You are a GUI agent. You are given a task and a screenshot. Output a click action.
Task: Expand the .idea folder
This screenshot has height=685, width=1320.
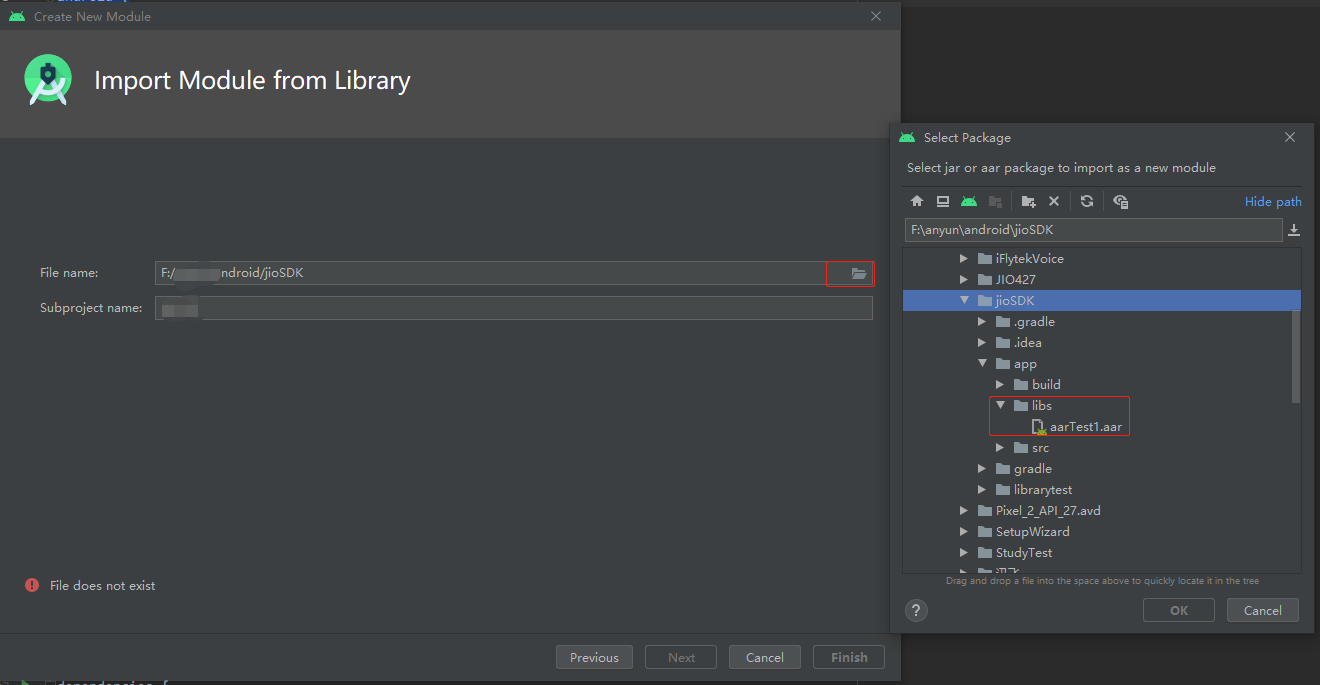(x=982, y=342)
